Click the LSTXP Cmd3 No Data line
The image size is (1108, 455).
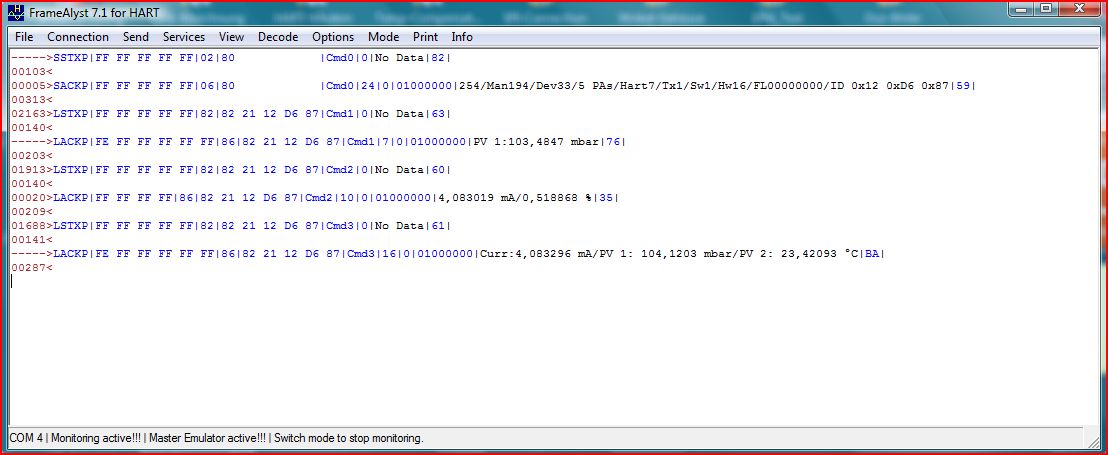231,226
